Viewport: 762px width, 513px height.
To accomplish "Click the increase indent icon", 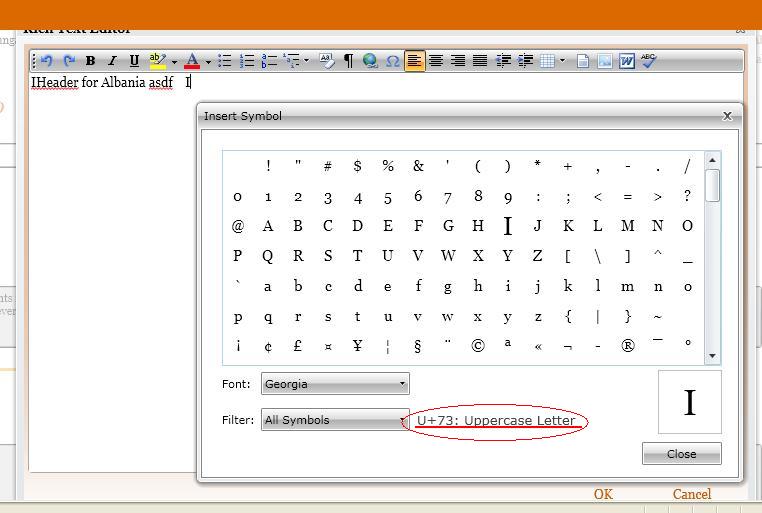I will point(525,61).
